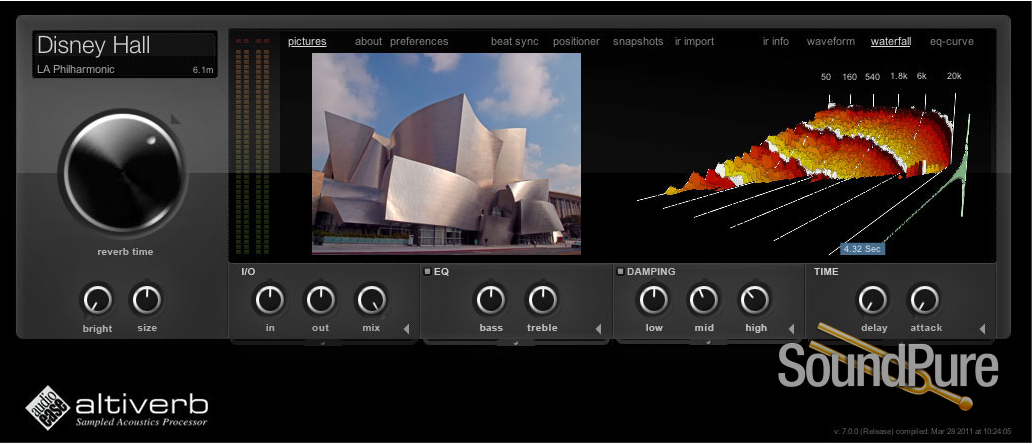1032x445 pixels.
Task: Adjust the bright knob
Action: pos(97,300)
